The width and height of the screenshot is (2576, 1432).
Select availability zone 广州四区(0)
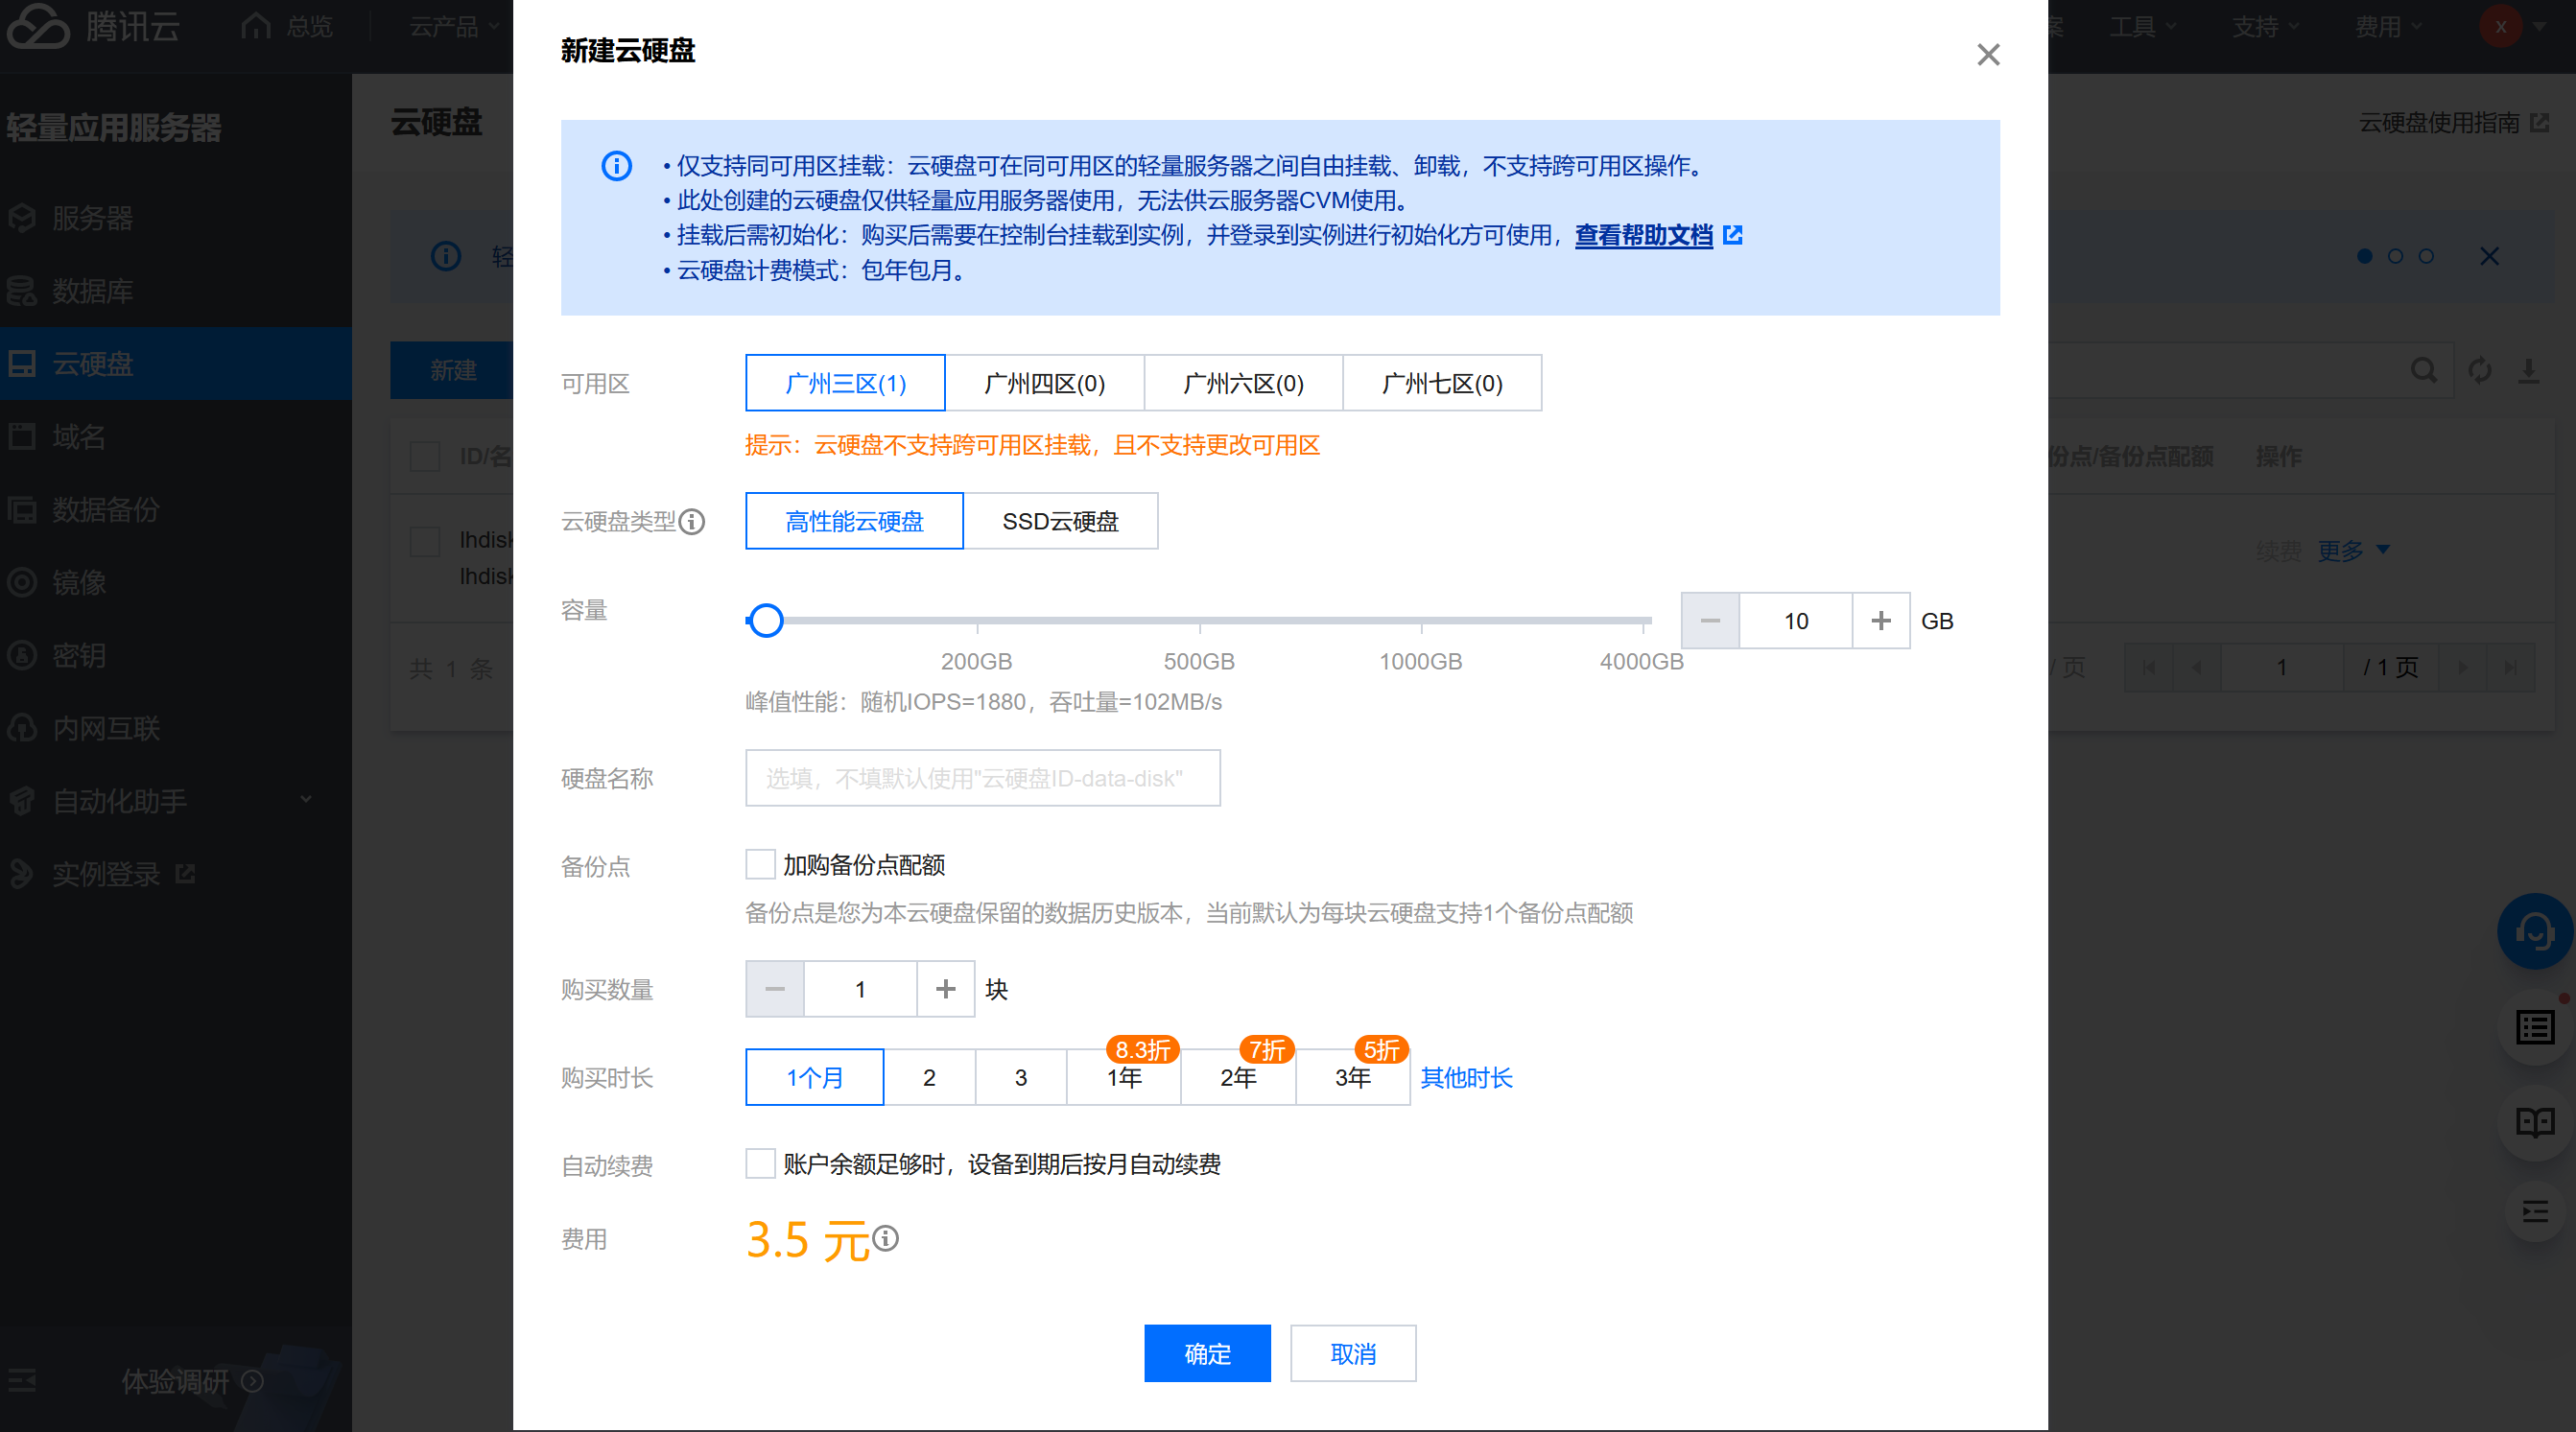pos(1044,383)
